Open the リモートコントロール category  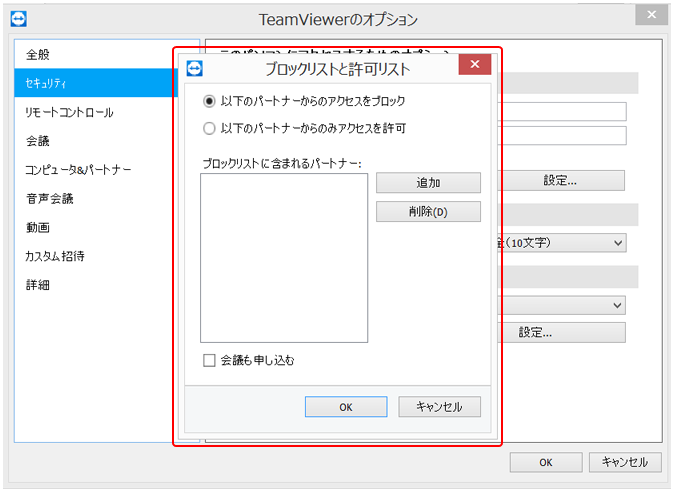(69, 112)
